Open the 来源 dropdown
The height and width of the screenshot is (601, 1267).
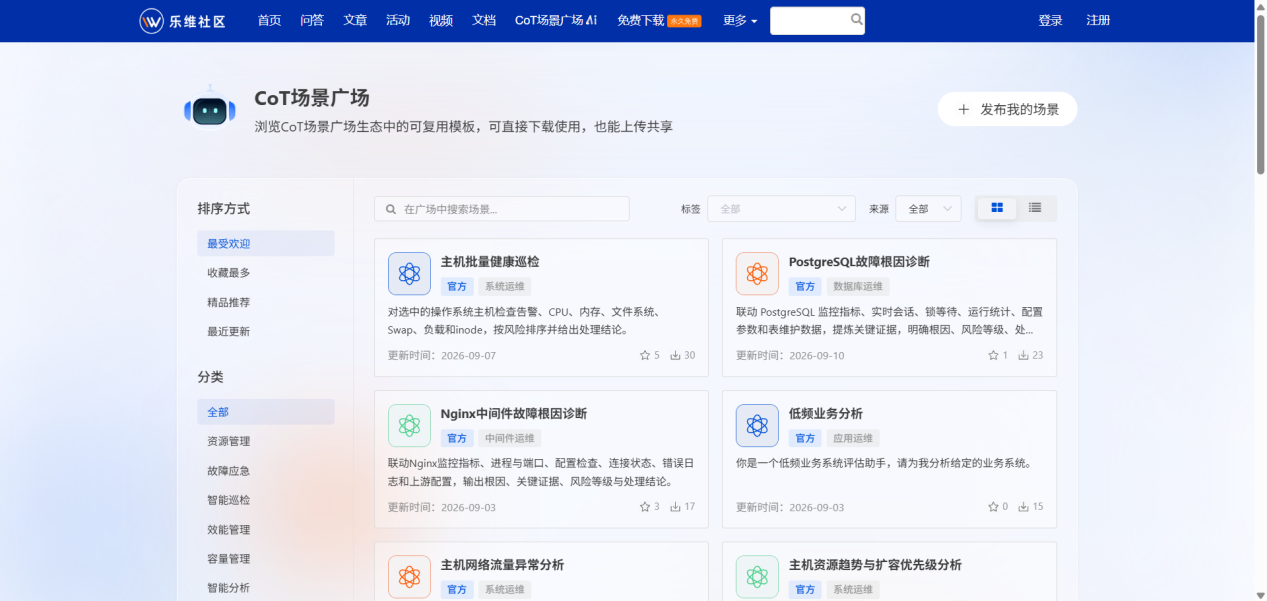tap(928, 209)
